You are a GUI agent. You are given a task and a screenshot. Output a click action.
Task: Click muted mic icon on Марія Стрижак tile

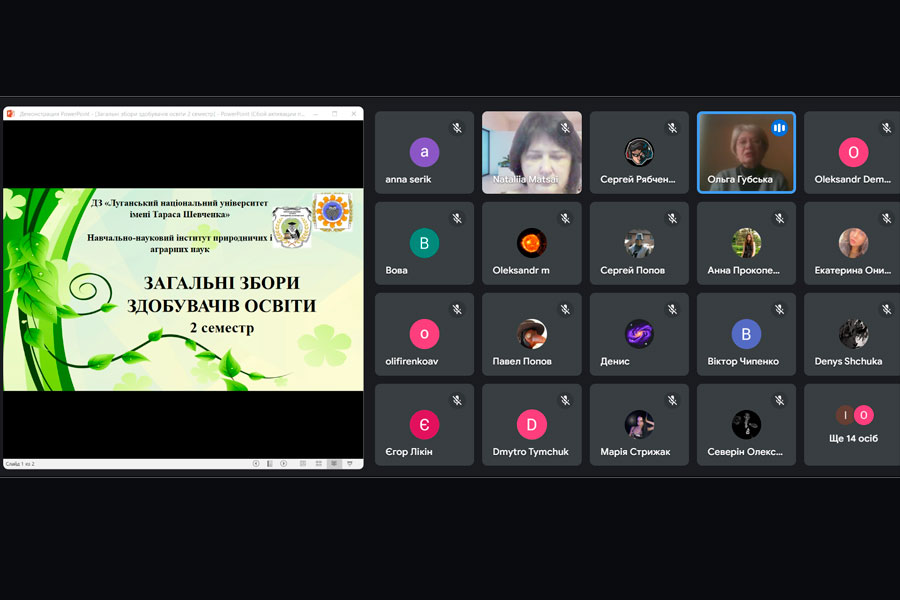[672, 400]
